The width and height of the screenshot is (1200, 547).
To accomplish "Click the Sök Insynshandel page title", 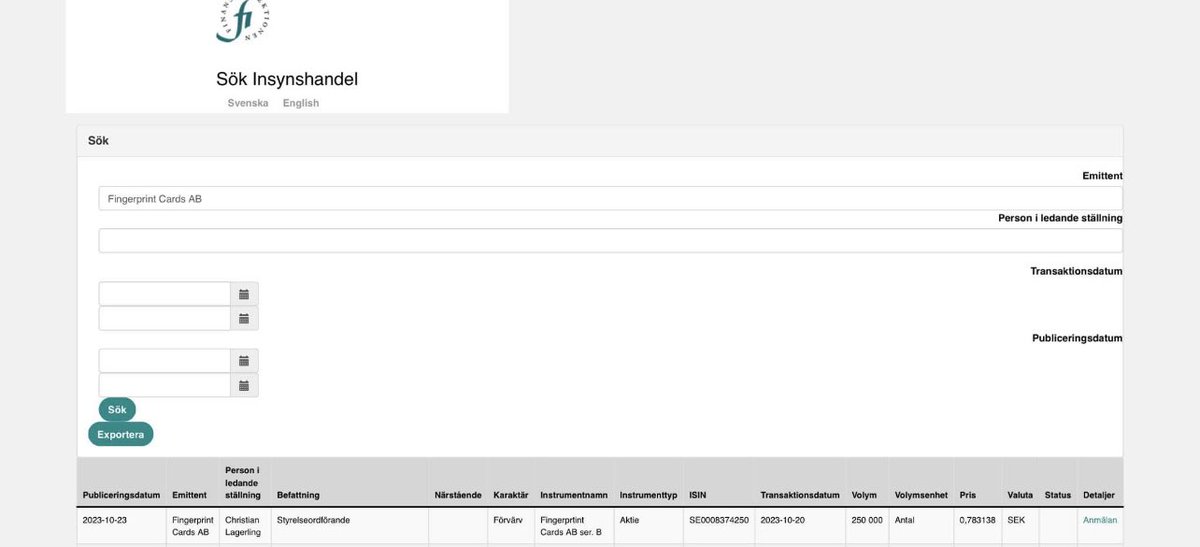I will pos(287,79).
